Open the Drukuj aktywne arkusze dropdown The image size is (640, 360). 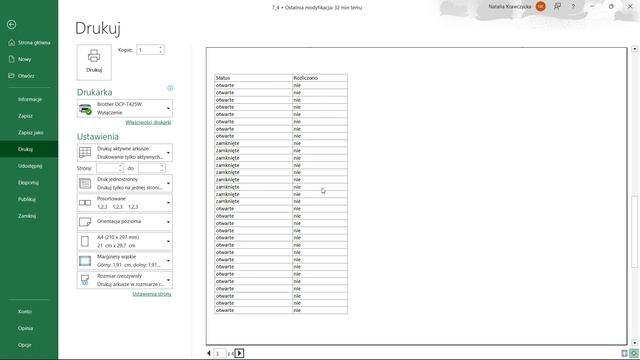124,153
